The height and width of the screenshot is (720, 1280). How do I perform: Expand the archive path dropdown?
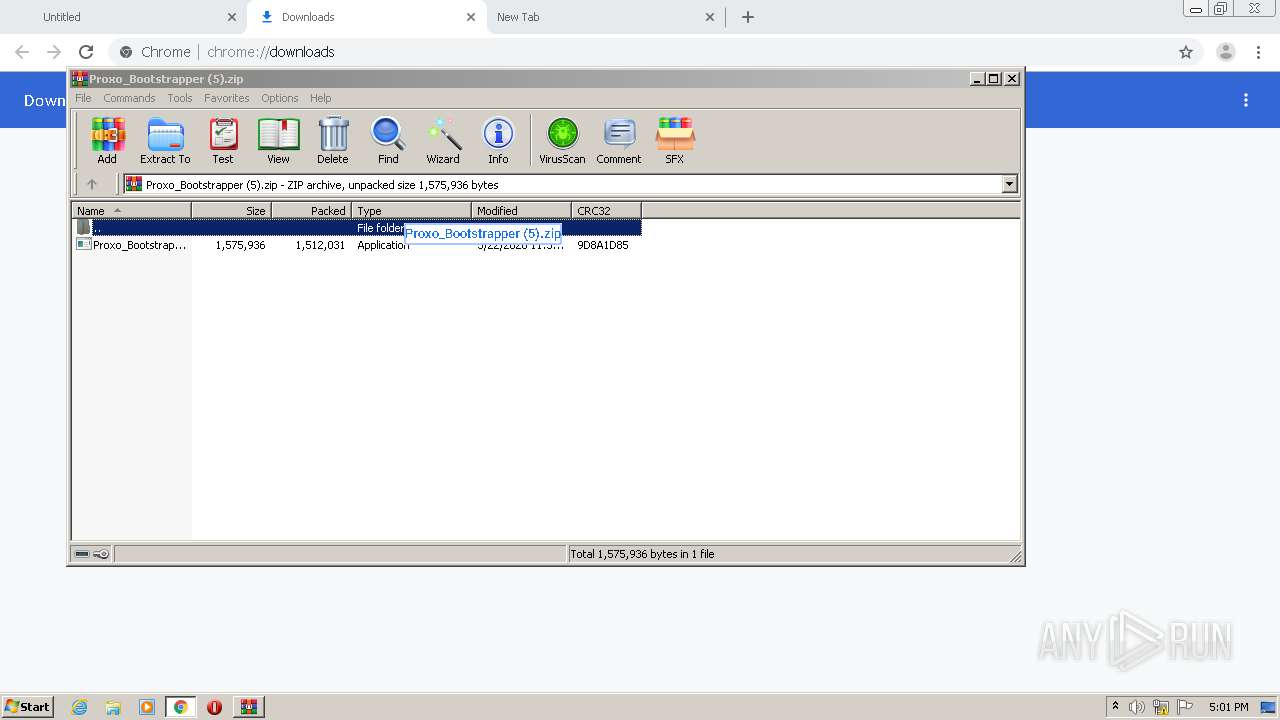pos(1009,184)
